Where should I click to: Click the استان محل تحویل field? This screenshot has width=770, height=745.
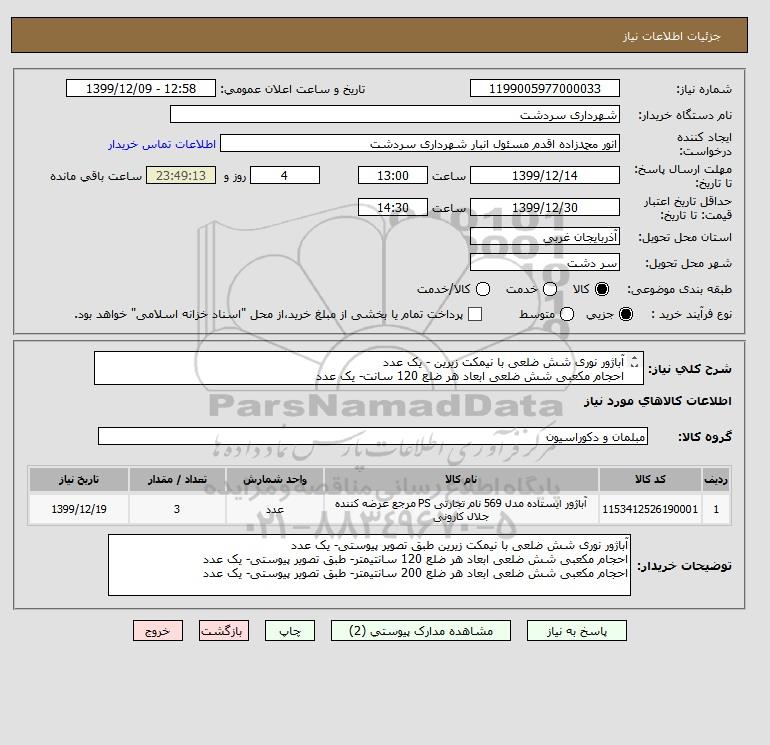pyautogui.click(x=545, y=237)
